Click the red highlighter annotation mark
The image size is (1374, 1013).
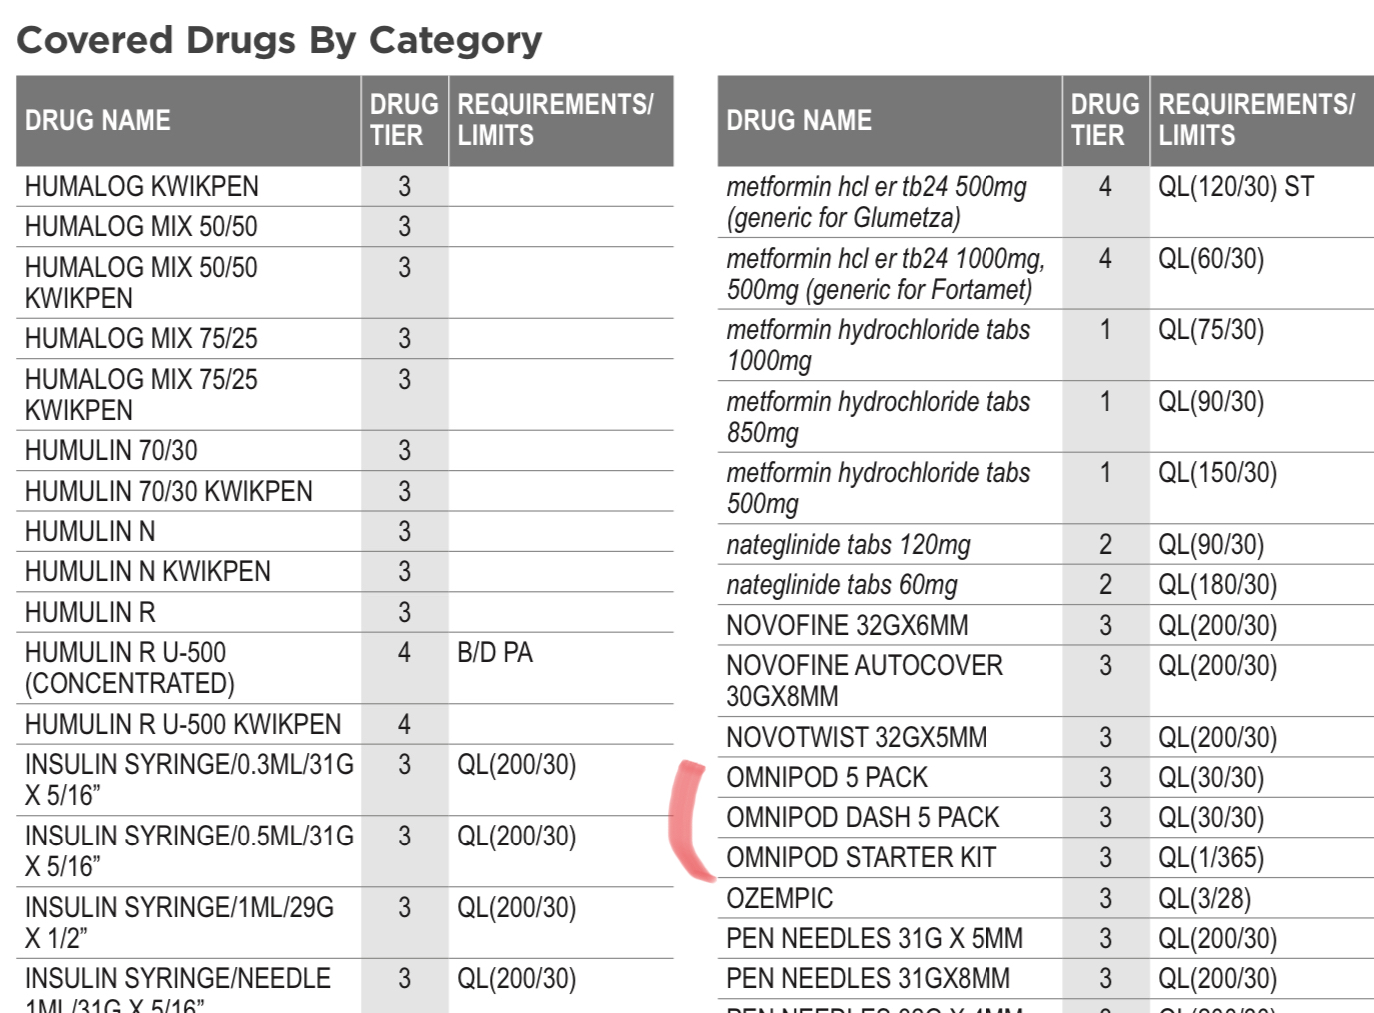pos(690,822)
